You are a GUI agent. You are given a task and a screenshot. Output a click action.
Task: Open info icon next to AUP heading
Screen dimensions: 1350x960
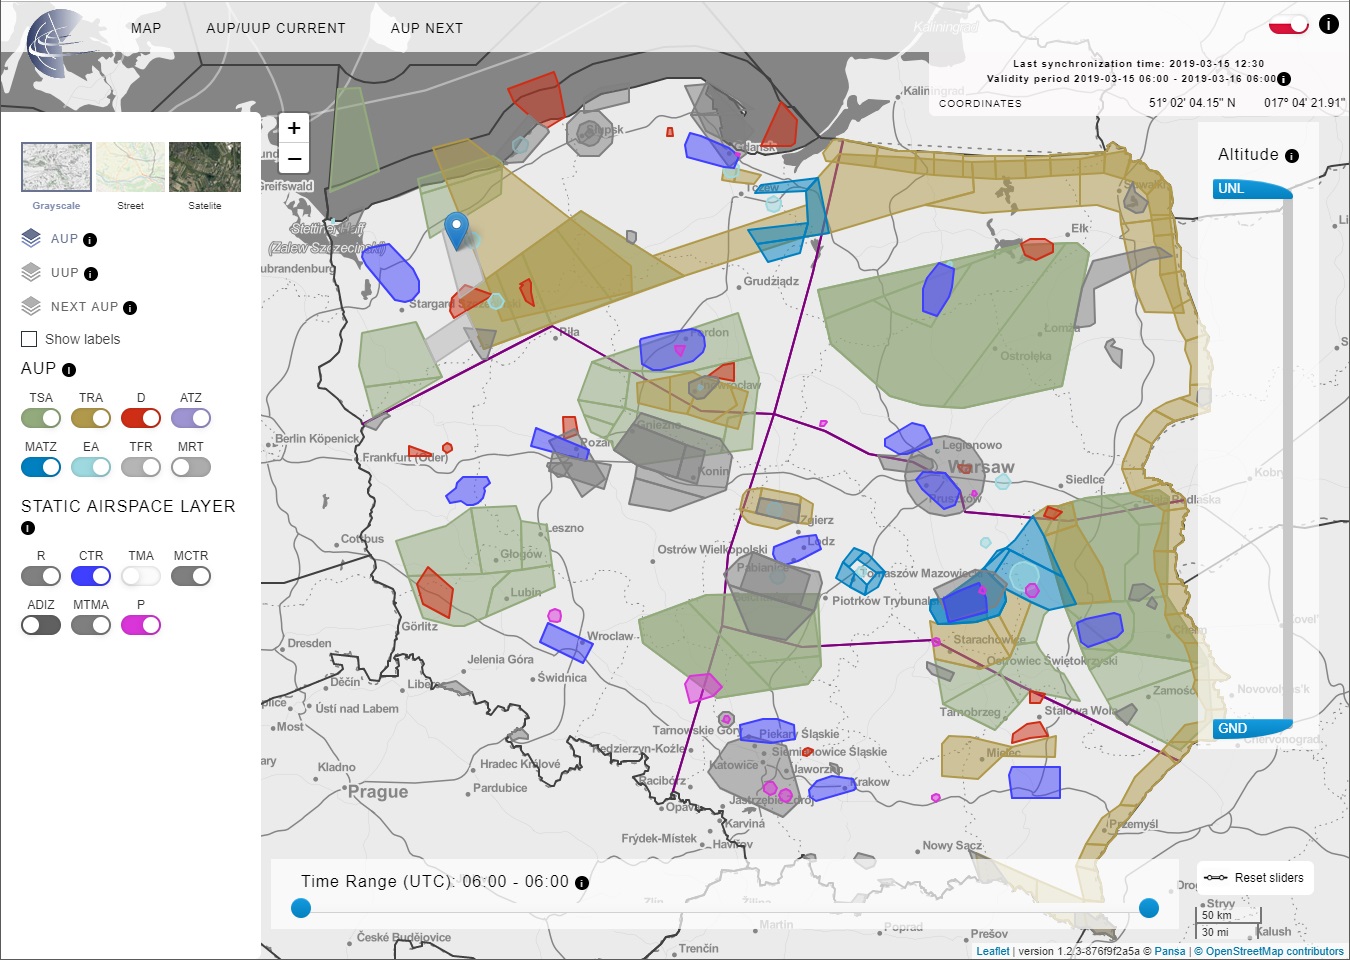click(69, 370)
